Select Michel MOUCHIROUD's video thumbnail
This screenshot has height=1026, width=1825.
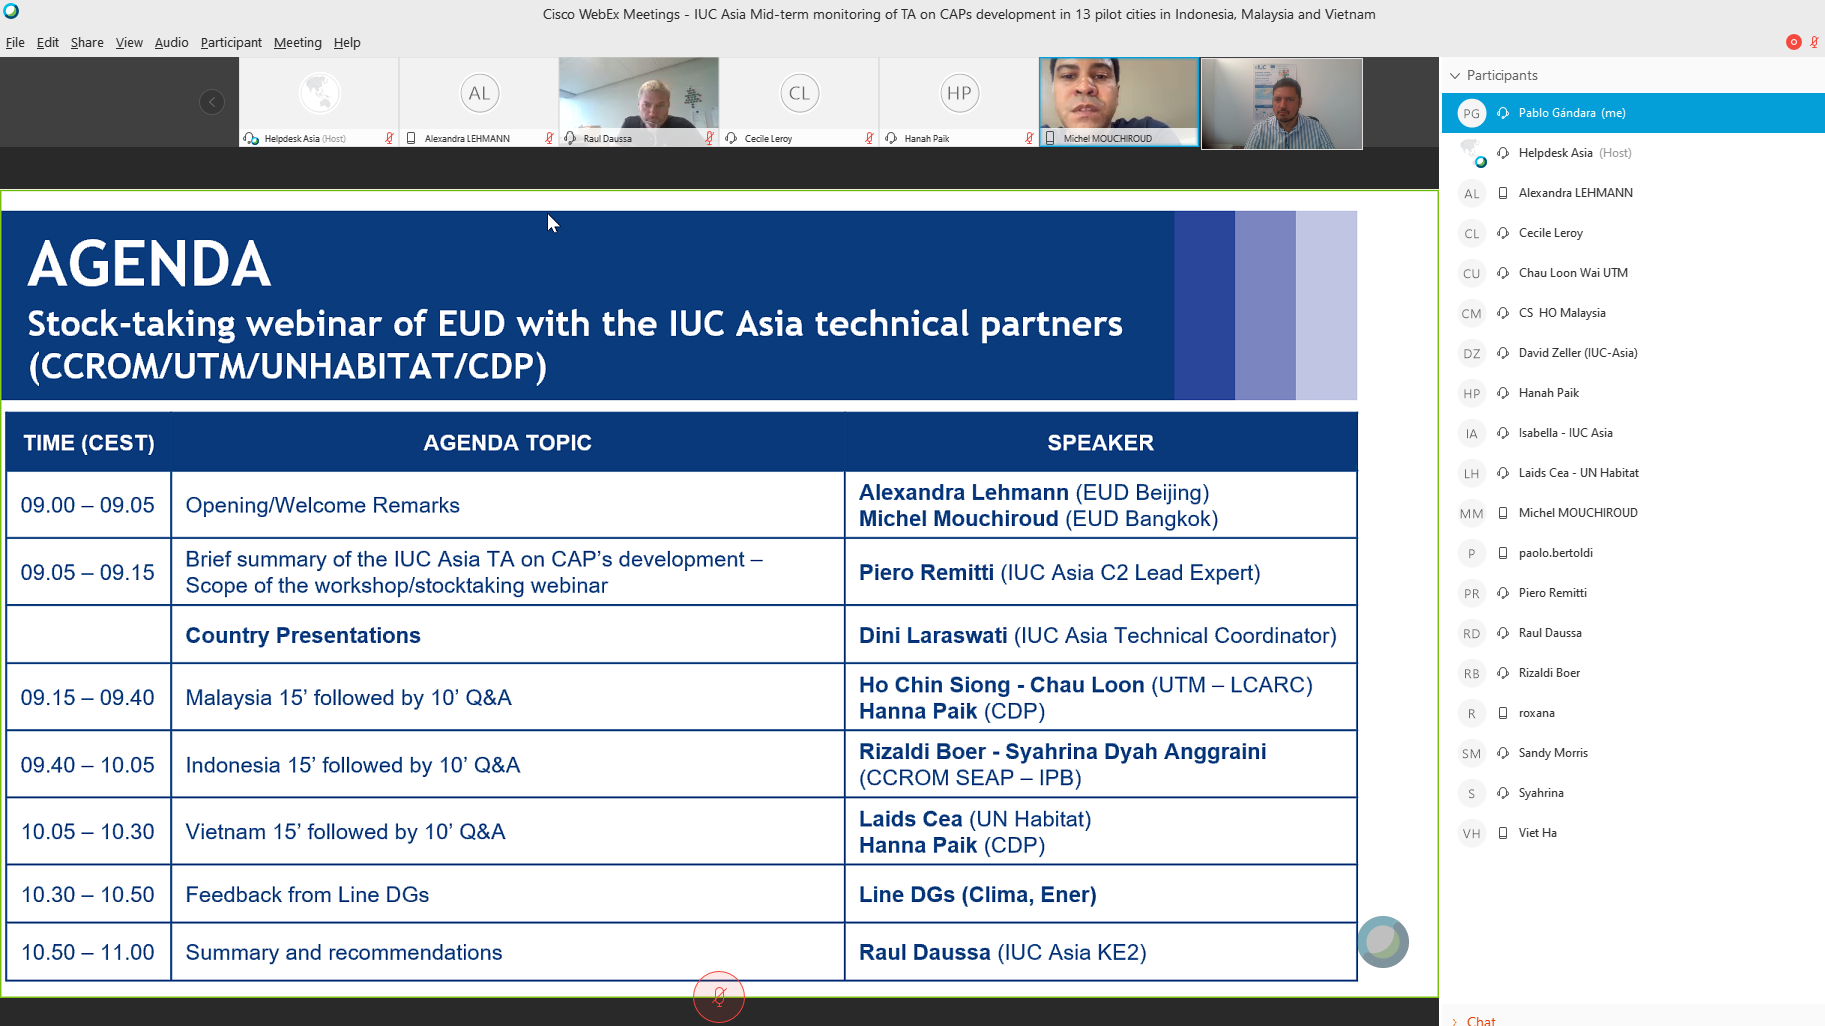[1118, 102]
